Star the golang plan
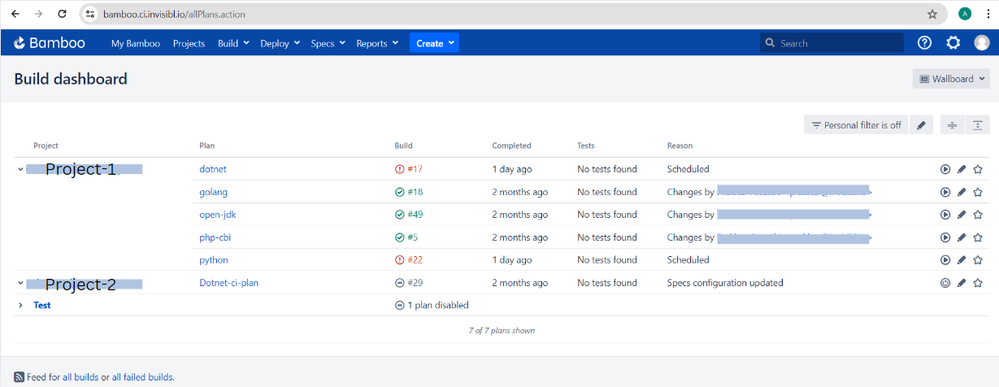 click(x=978, y=192)
